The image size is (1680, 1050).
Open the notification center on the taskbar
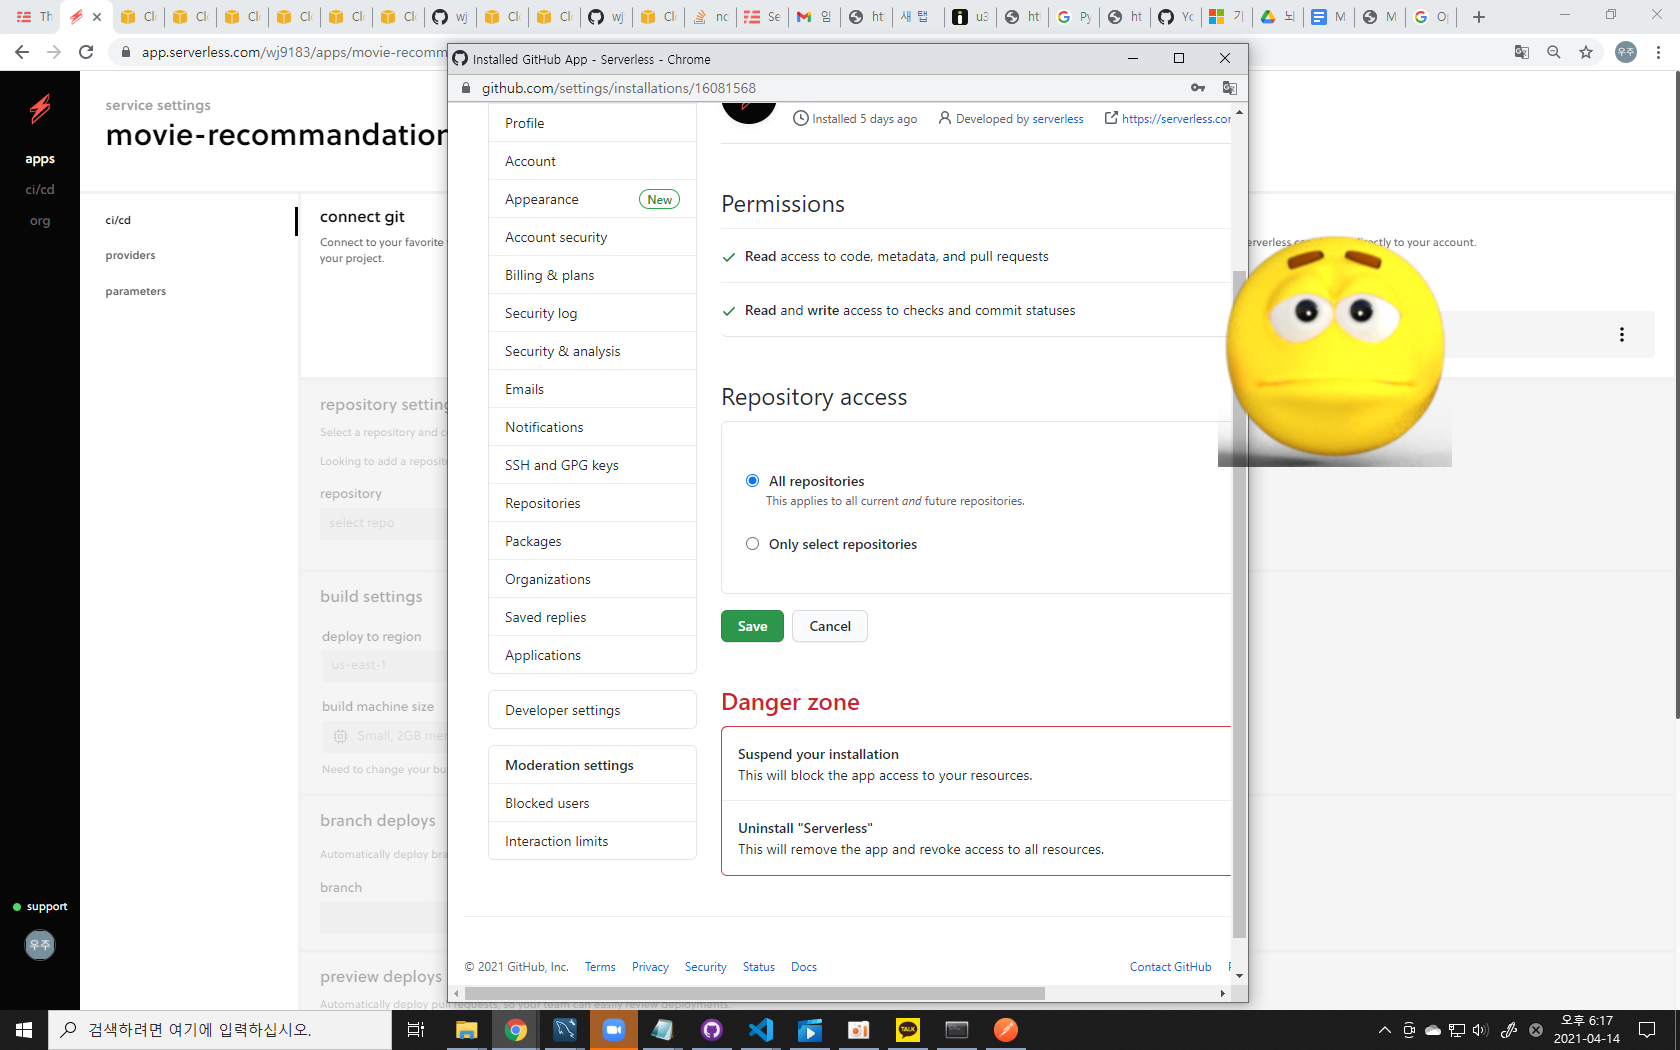coord(1647,1030)
